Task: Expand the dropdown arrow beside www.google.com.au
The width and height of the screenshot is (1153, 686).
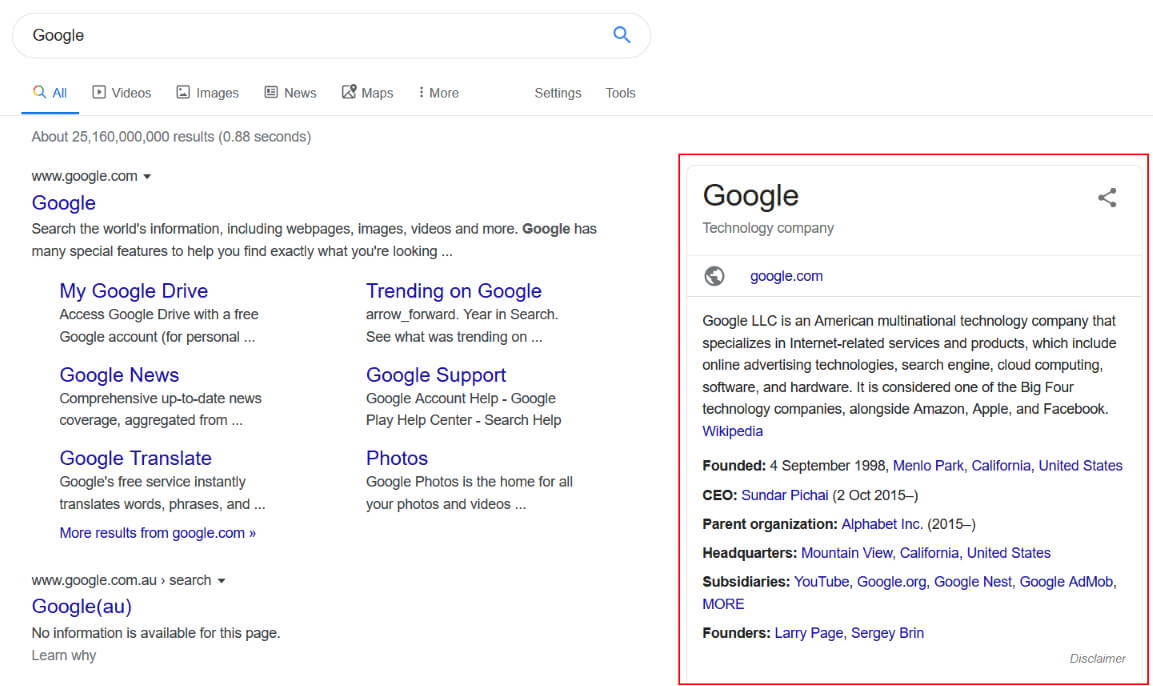Action: click(221, 579)
